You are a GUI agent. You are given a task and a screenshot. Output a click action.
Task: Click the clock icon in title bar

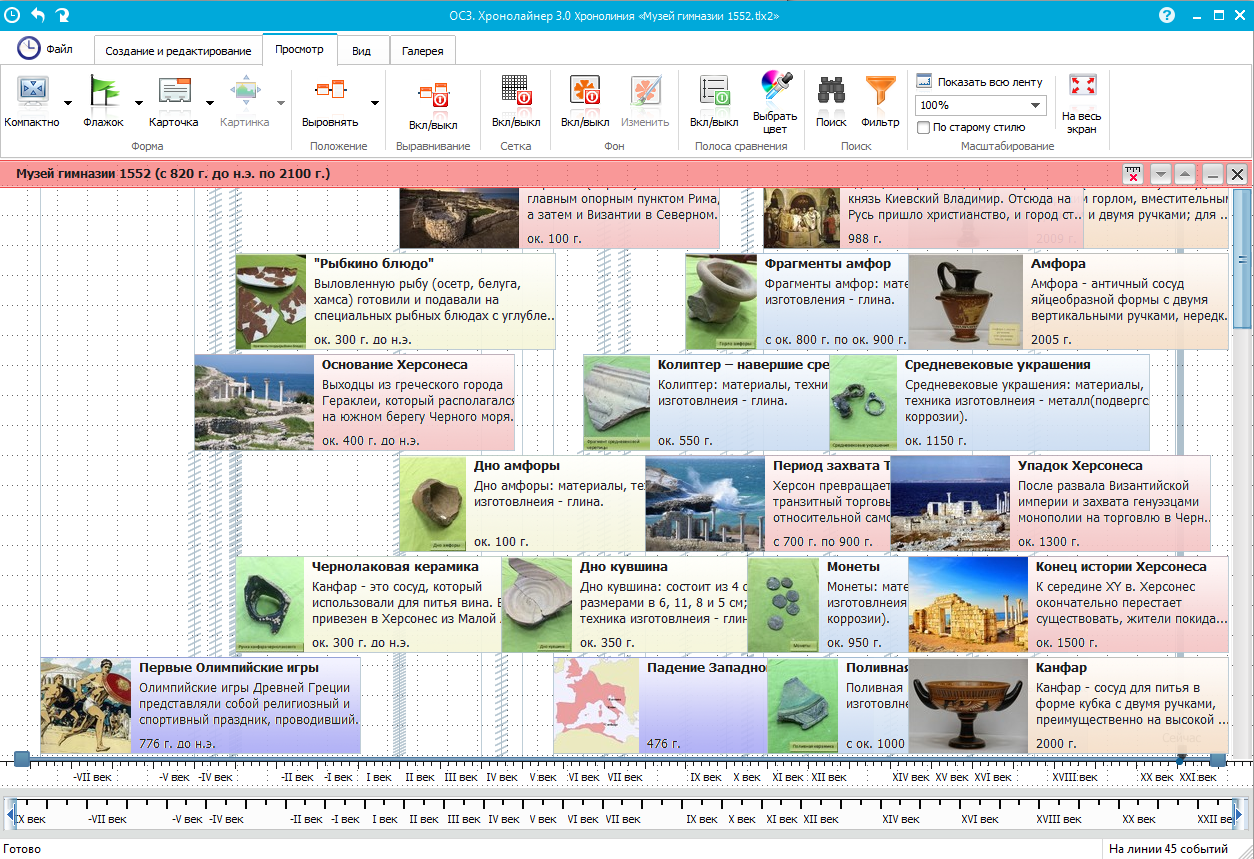(x=13, y=15)
